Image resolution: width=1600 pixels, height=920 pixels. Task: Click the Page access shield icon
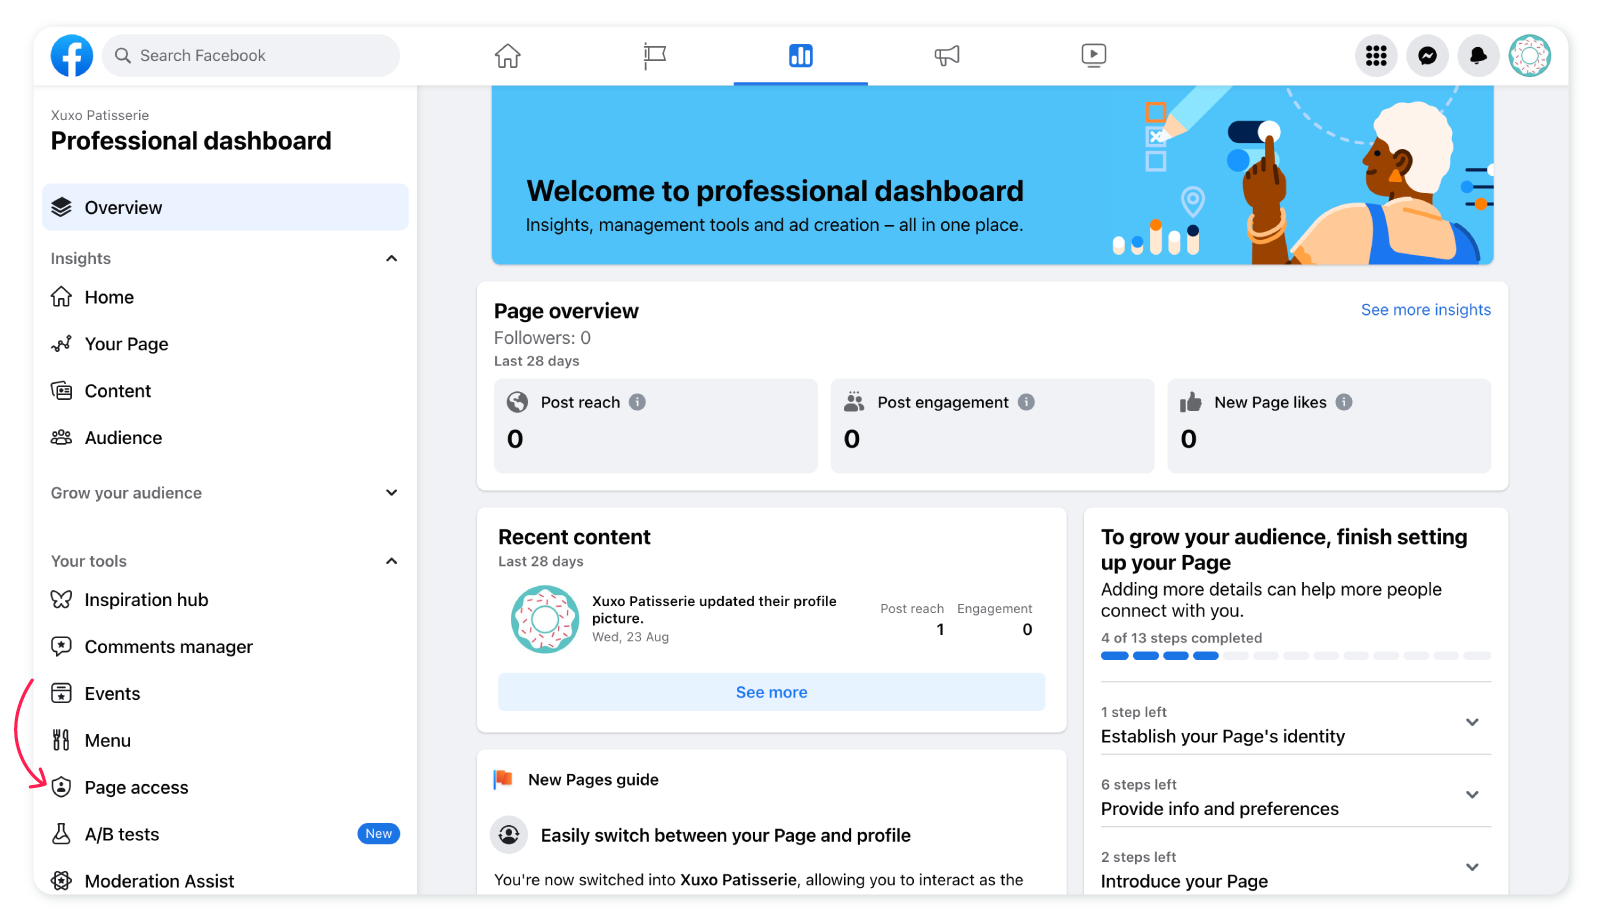click(x=62, y=788)
